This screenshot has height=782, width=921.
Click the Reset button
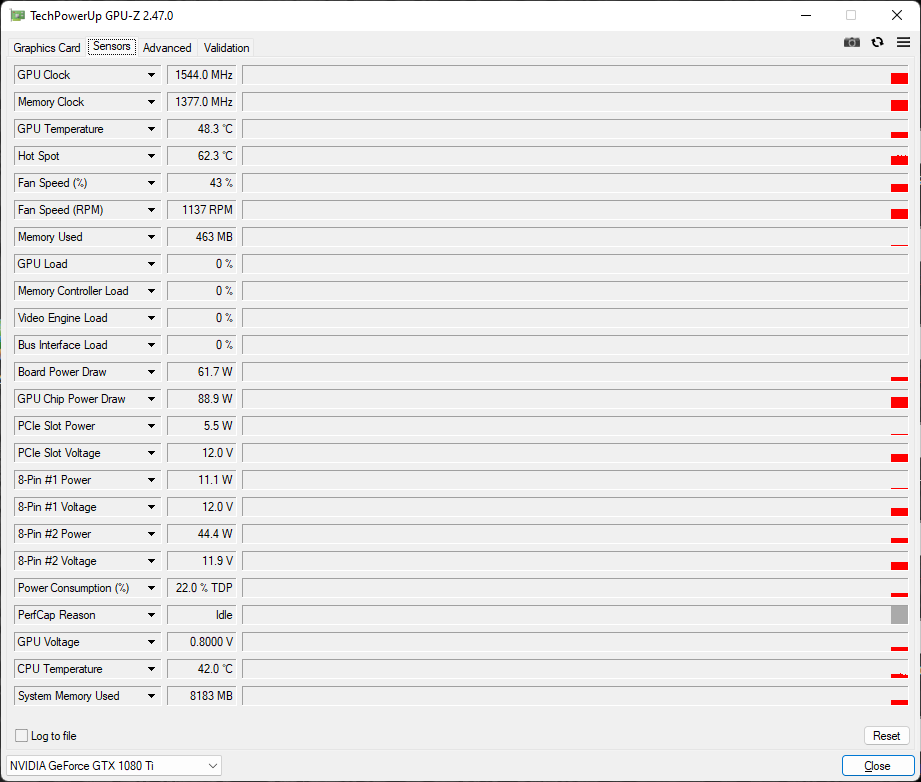(886, 736)
